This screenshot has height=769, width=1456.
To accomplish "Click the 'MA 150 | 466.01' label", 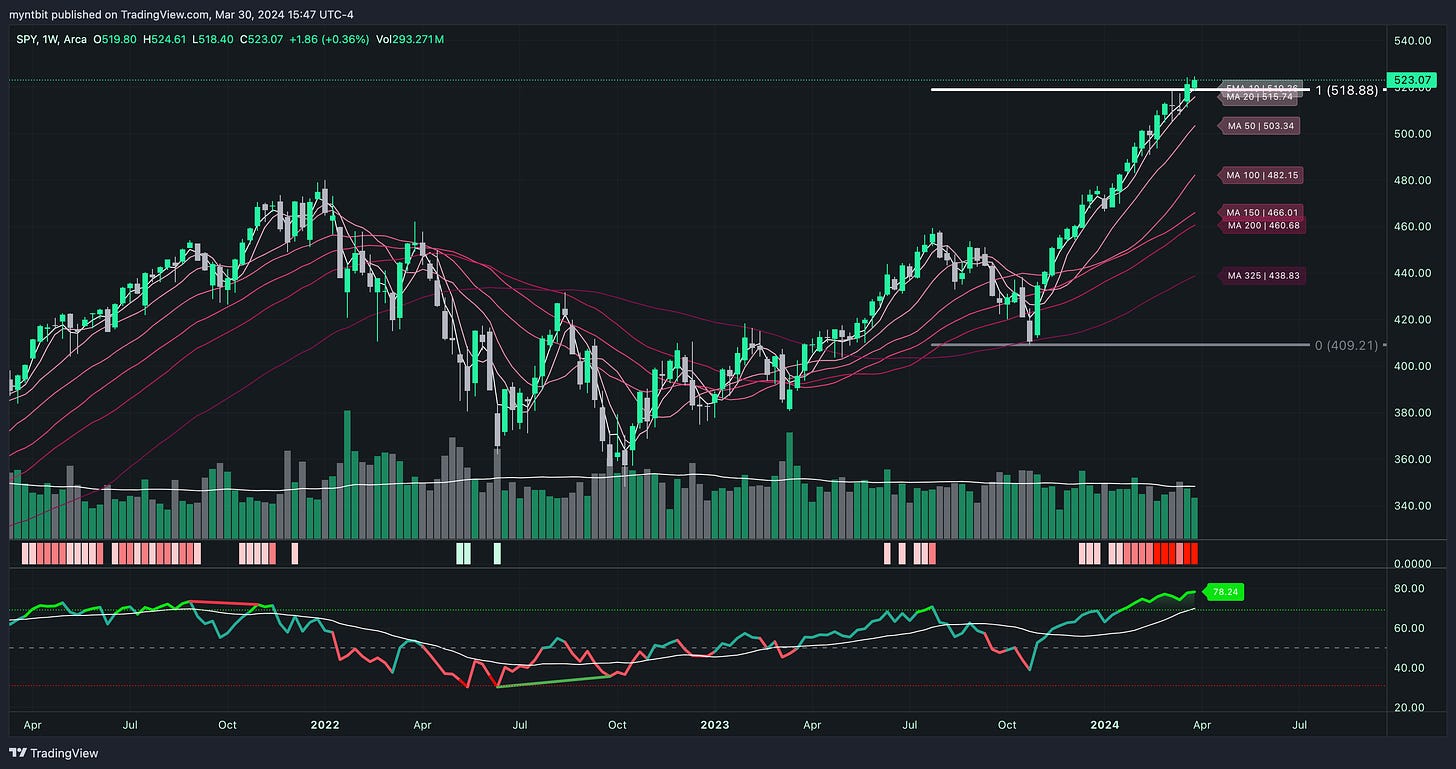I will coord(1261,212).
